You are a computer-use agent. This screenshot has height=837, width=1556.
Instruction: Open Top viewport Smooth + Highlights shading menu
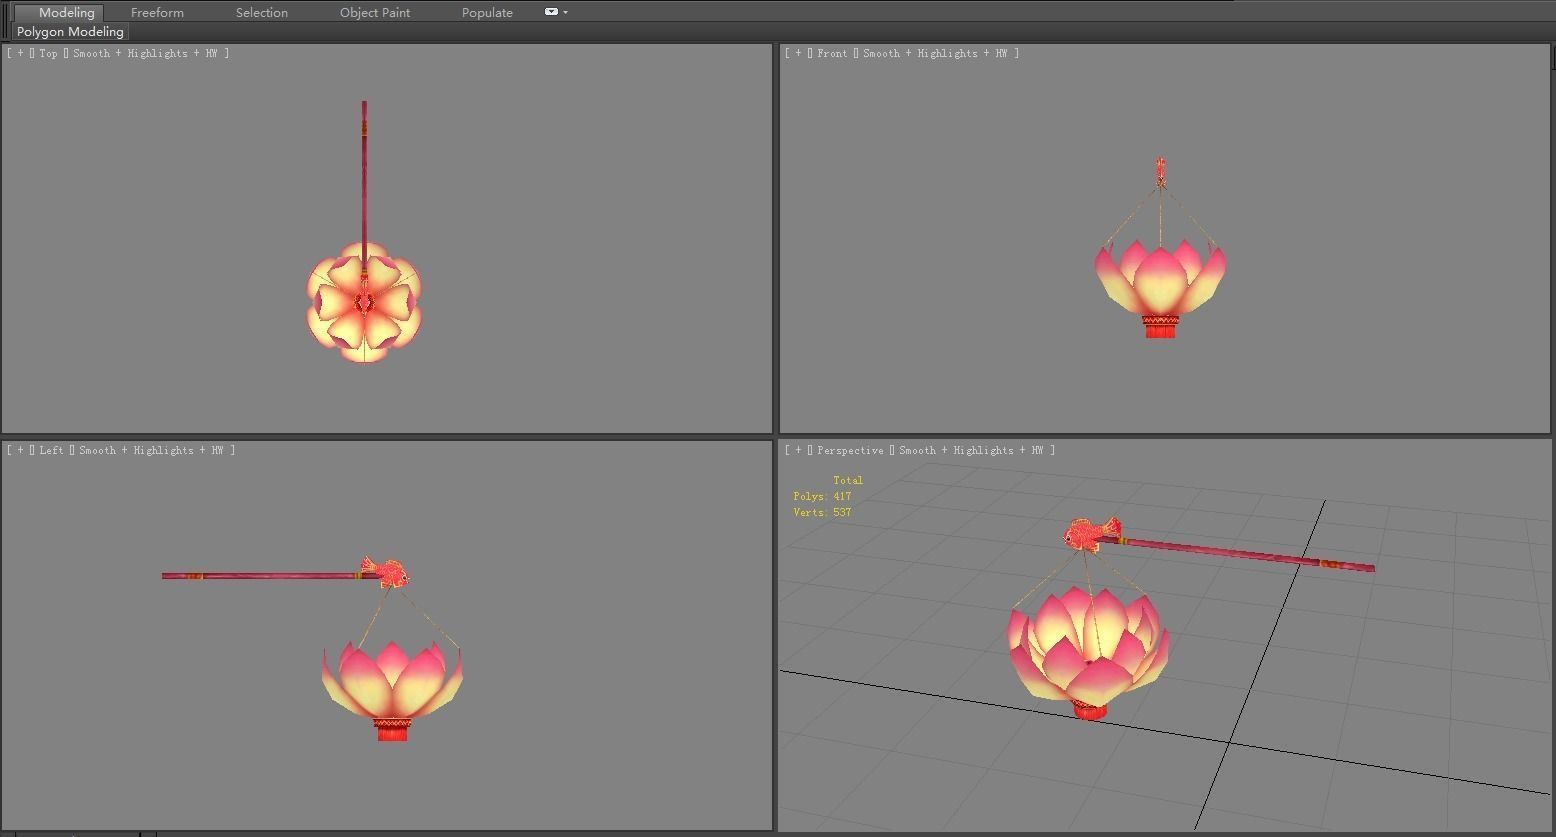point(145,53)
